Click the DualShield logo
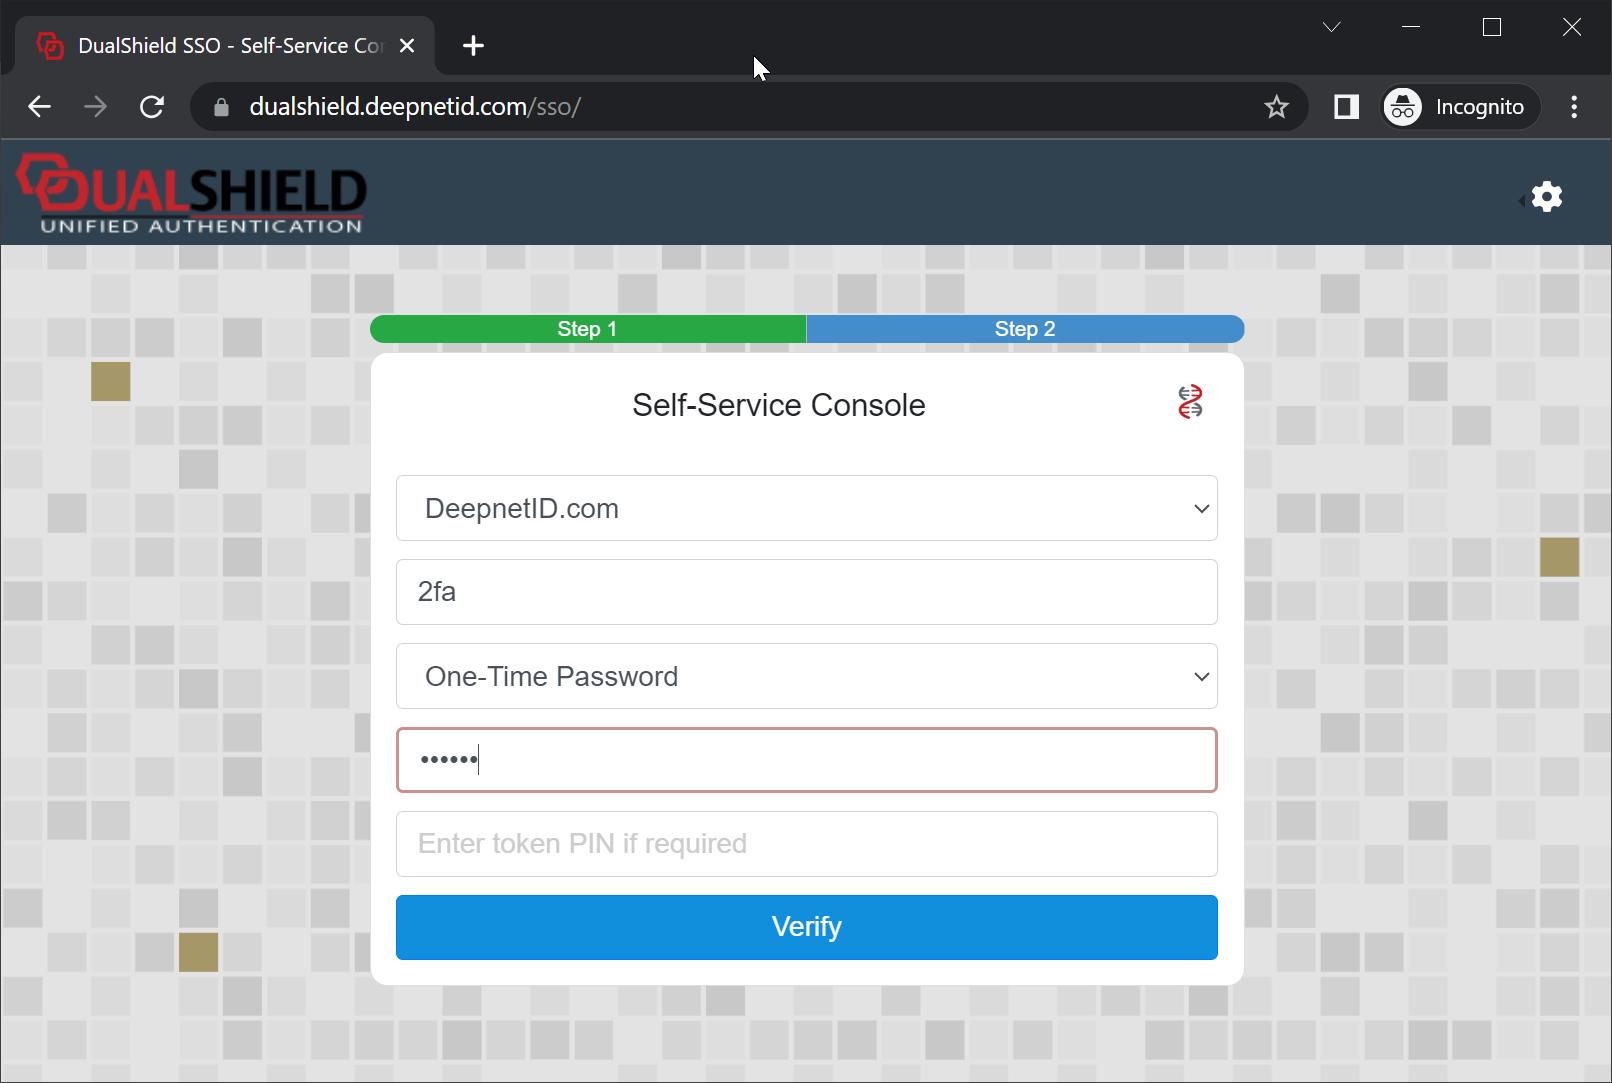This screenshot has width=1612, height=1083. [192, 194]
